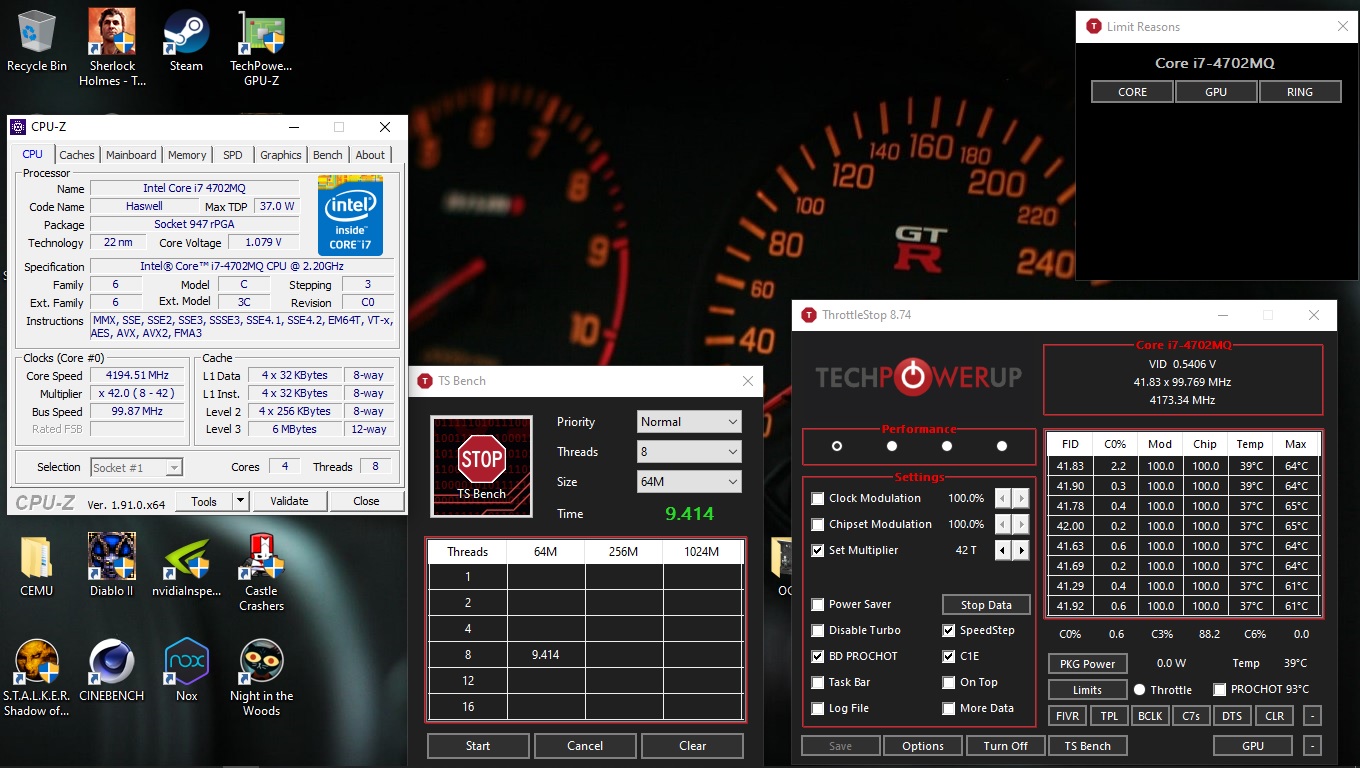Click the CORE button in Limit Reasons
The width and height of the screenshot is (1360, 768).
click(x=1132, y=92)
